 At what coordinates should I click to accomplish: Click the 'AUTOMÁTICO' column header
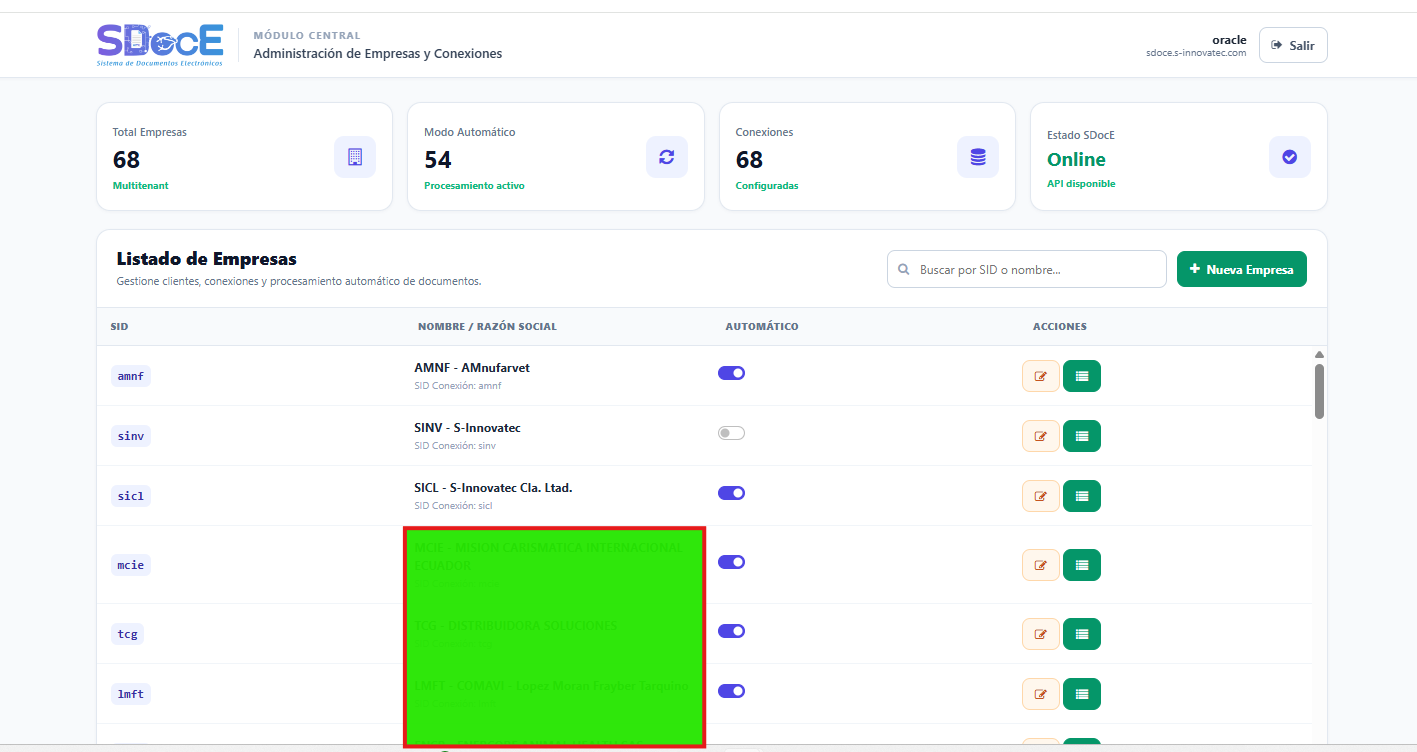[762, 327]
